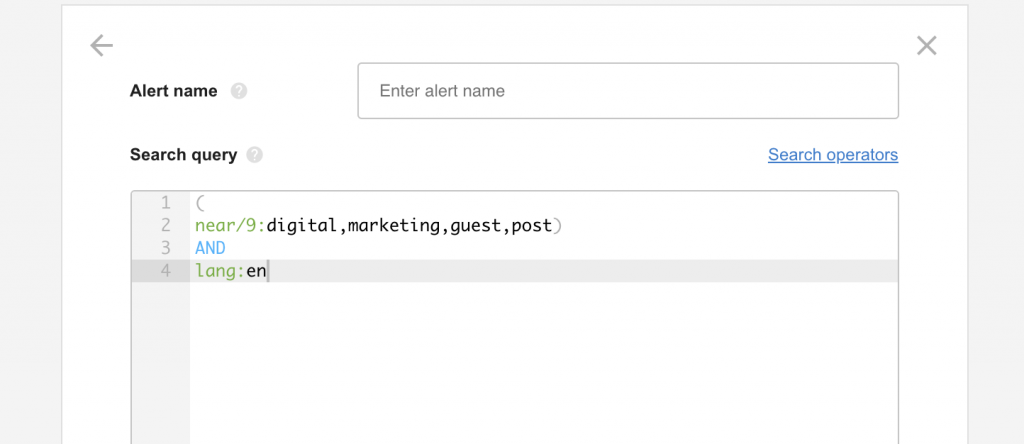Close the alert dialog with X

point(927,45)
